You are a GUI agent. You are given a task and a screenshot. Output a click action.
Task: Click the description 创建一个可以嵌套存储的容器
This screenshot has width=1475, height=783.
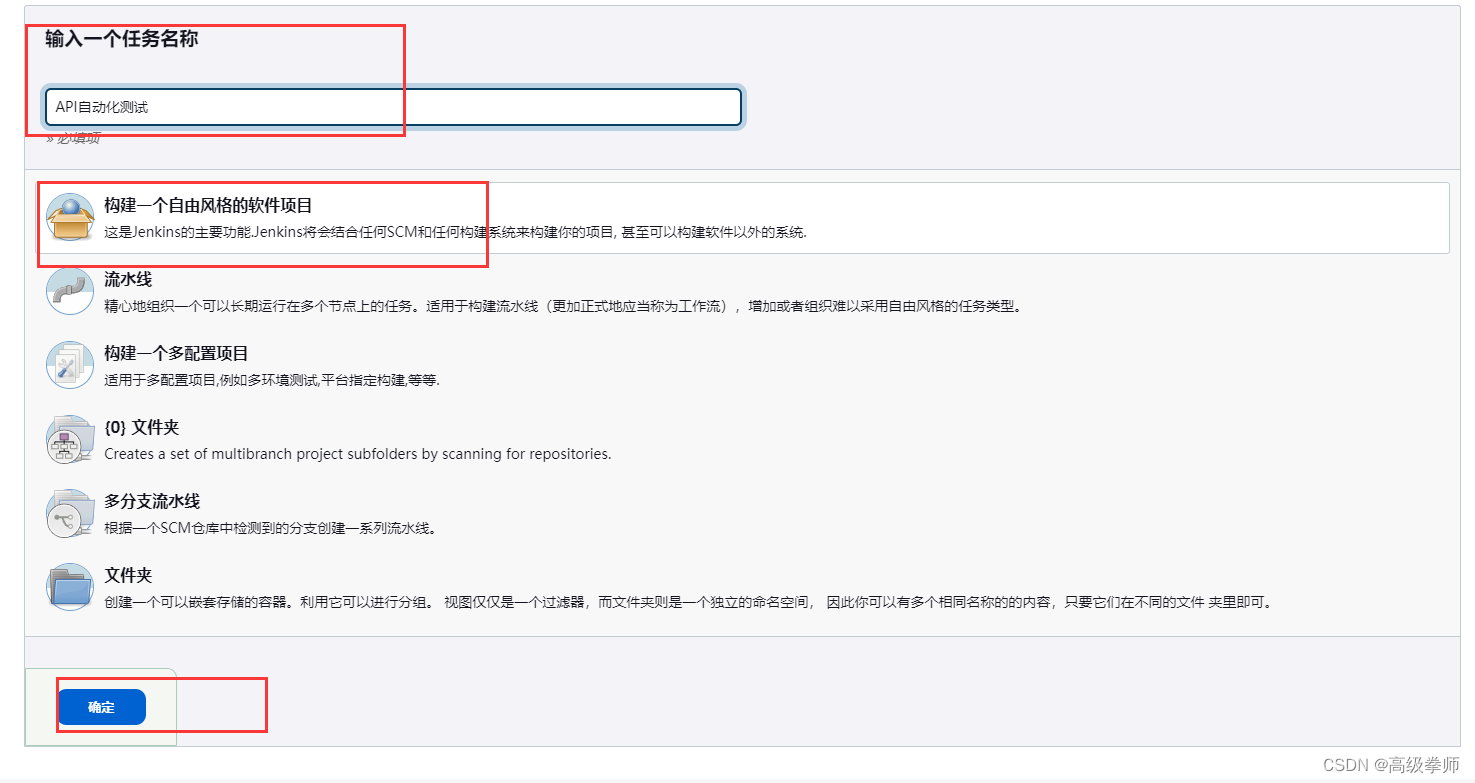pos(687,602)
